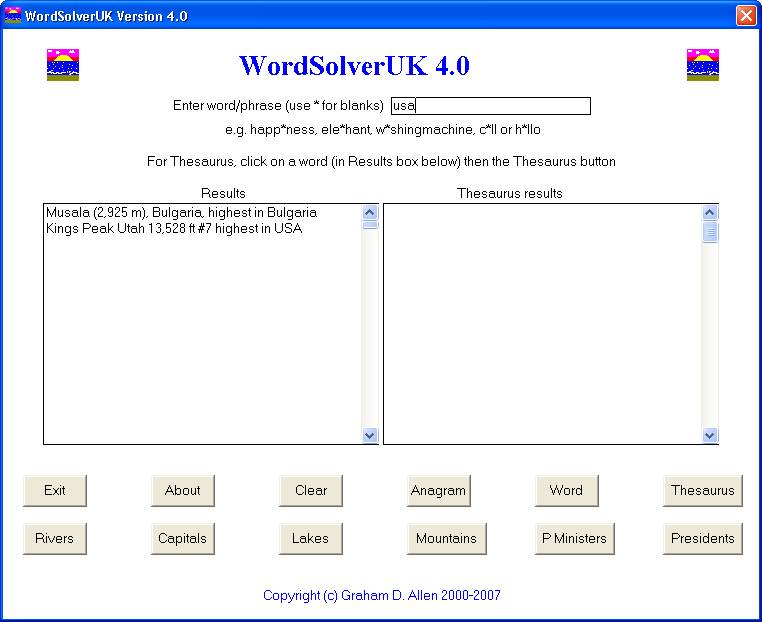Search Capitals with the button
This screenshot has height=622, width=762.
(183, 539)
